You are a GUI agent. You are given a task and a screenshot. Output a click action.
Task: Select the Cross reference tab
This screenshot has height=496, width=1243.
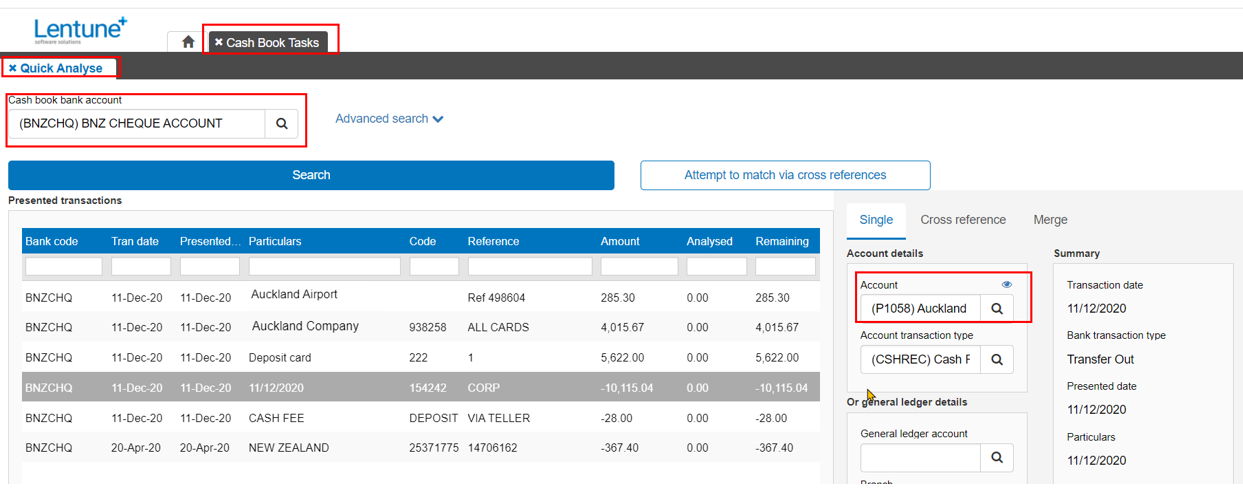click(x=963, y=220)
